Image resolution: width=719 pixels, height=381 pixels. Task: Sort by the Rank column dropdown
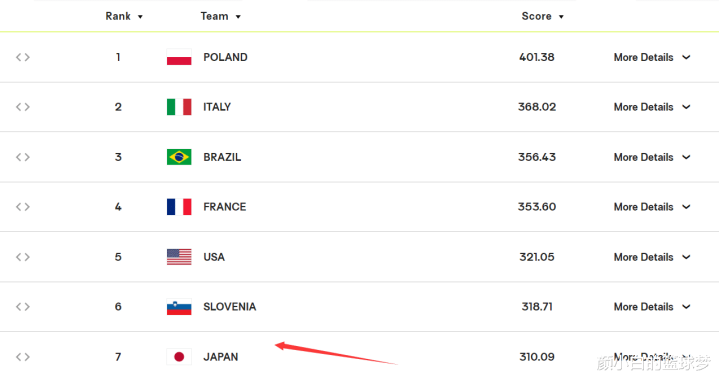[124, 17]
